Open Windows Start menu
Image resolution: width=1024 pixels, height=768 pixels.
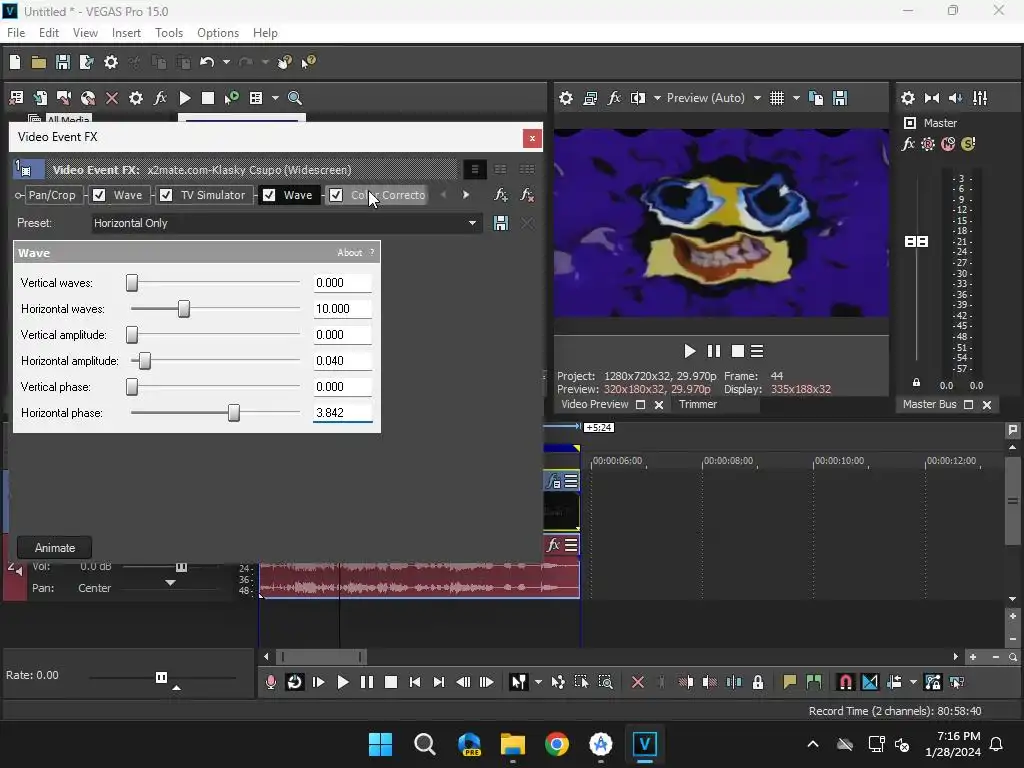click(380, 744)
